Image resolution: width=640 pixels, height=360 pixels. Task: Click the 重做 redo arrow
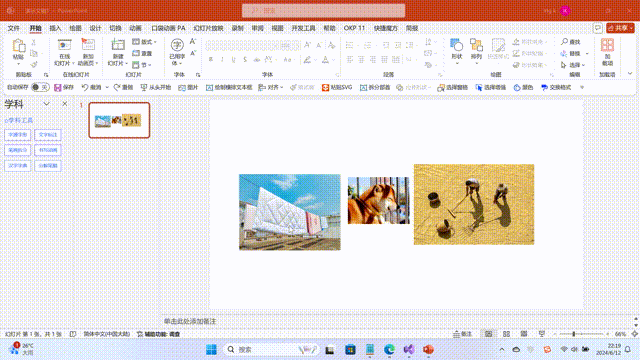tap(117, 87)
